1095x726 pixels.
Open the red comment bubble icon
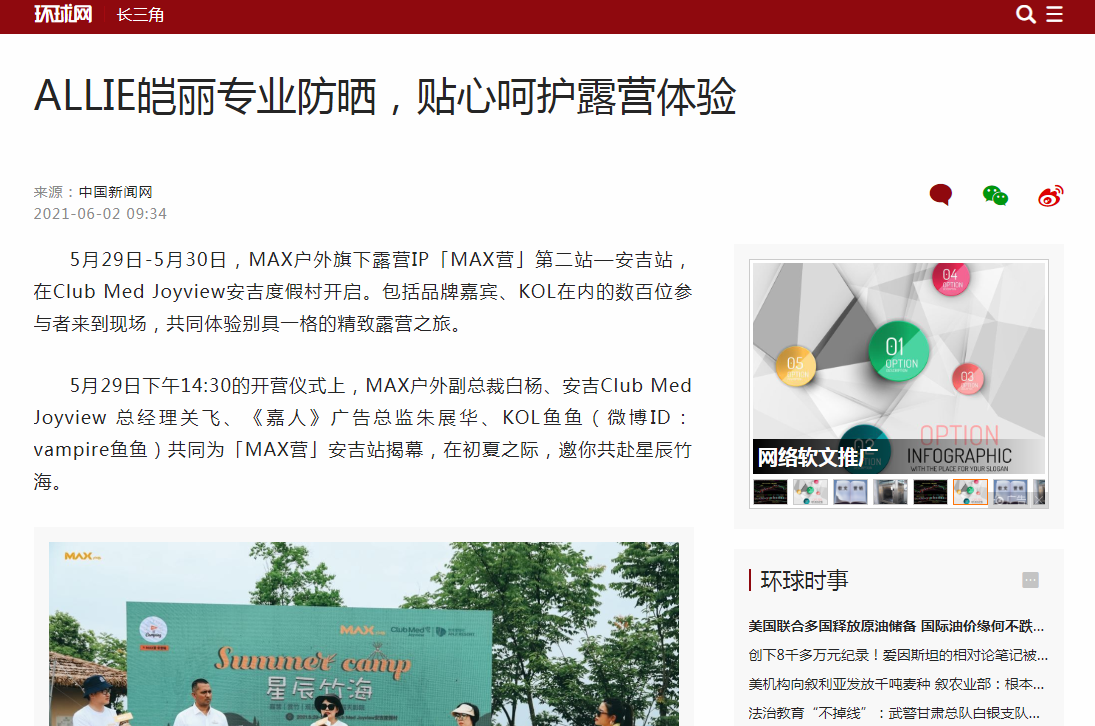941,195
